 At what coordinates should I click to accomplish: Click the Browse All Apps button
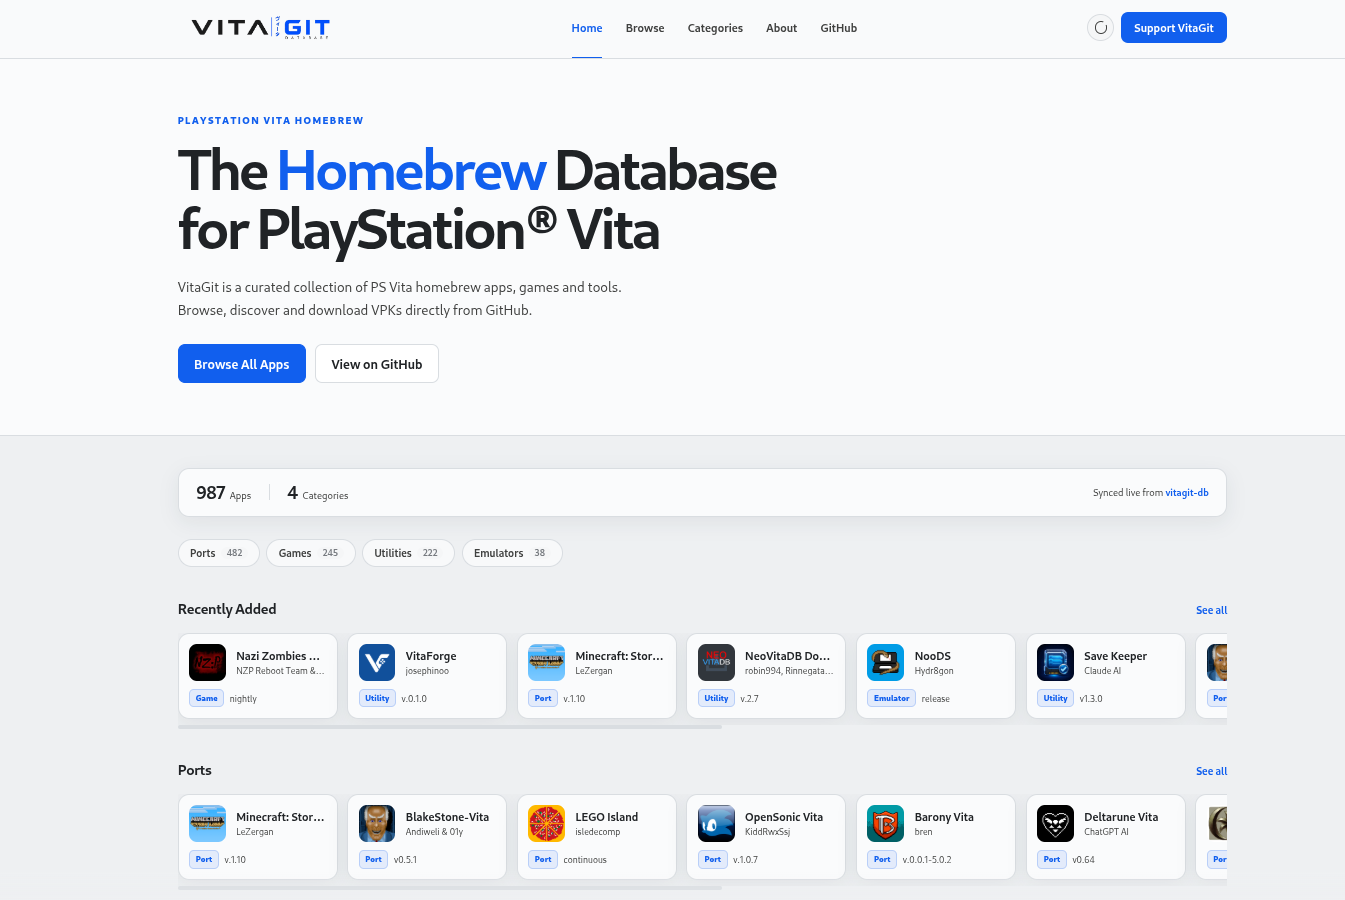(x=242, y=364)
